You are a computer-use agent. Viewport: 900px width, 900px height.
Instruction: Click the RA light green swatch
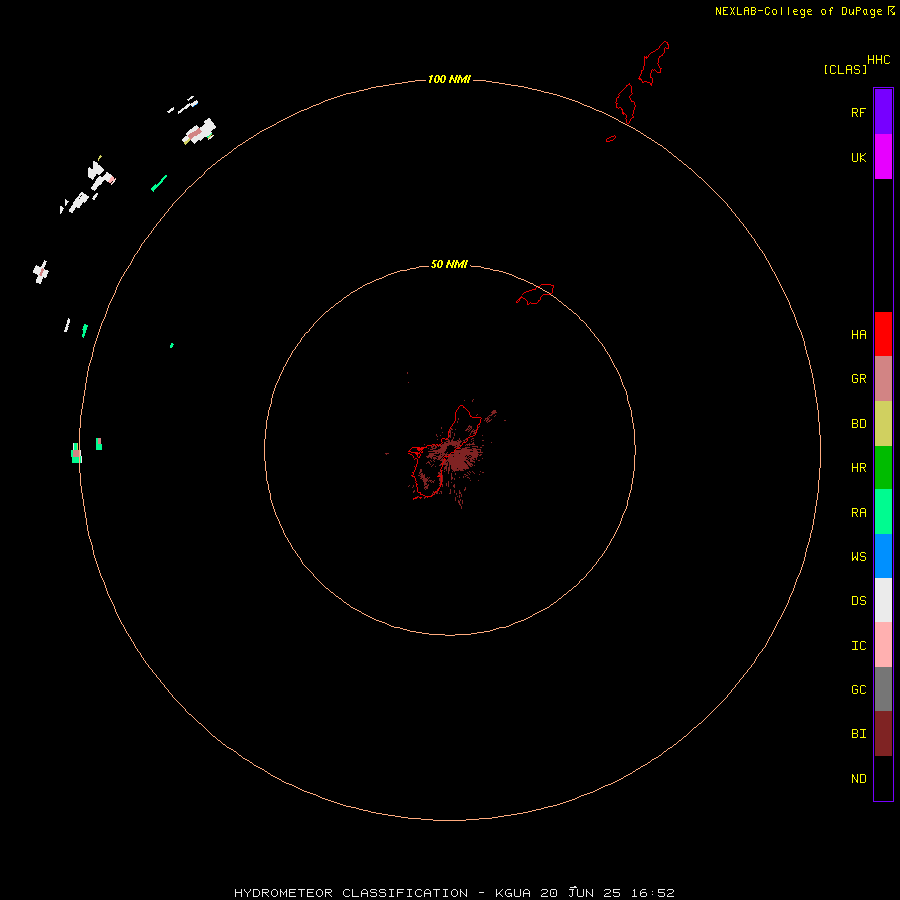(883, 512)
